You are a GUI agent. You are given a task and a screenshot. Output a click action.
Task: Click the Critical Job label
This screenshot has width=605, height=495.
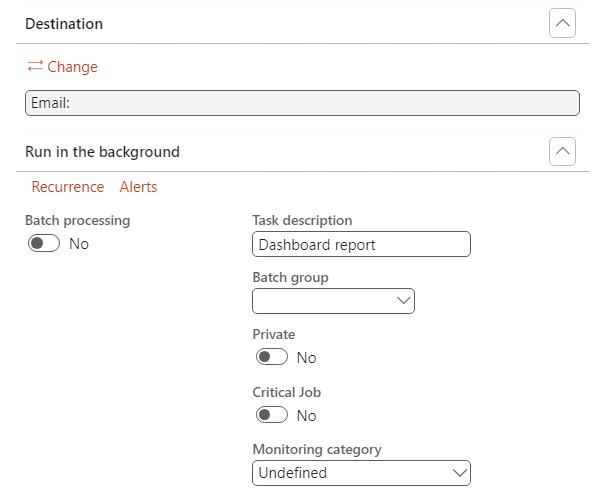click(x=287, y=392)
